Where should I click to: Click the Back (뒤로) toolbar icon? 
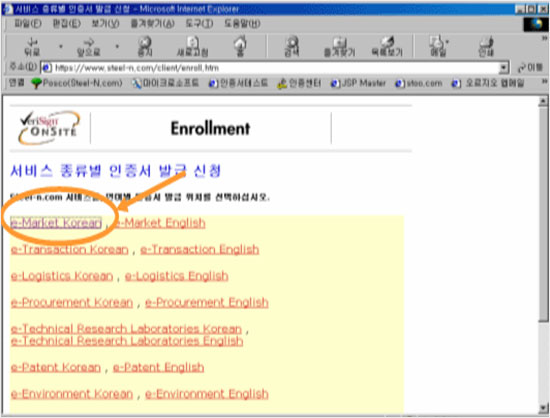(32, 46)
